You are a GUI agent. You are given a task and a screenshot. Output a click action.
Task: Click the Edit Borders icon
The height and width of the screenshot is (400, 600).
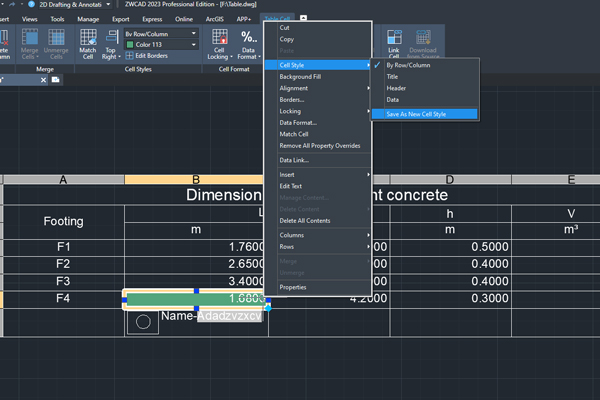tap(129, 56)
